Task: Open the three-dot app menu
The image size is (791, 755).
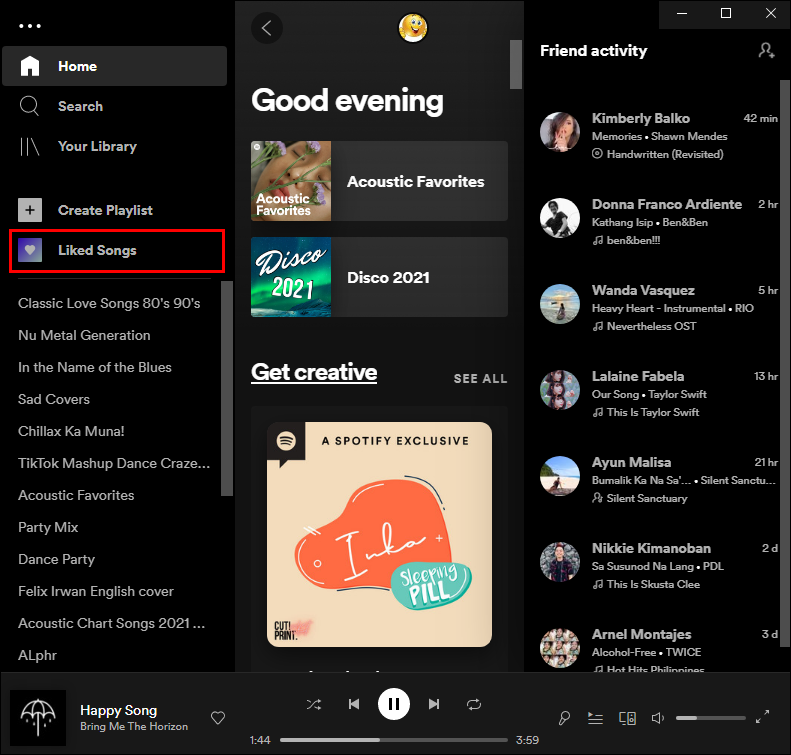Action: pos(30,26)
